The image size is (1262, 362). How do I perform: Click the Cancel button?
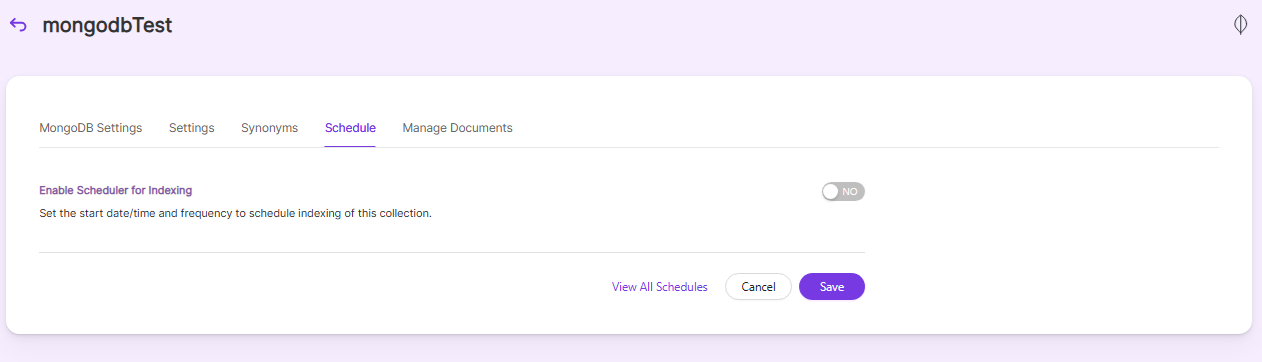(758, 287)
